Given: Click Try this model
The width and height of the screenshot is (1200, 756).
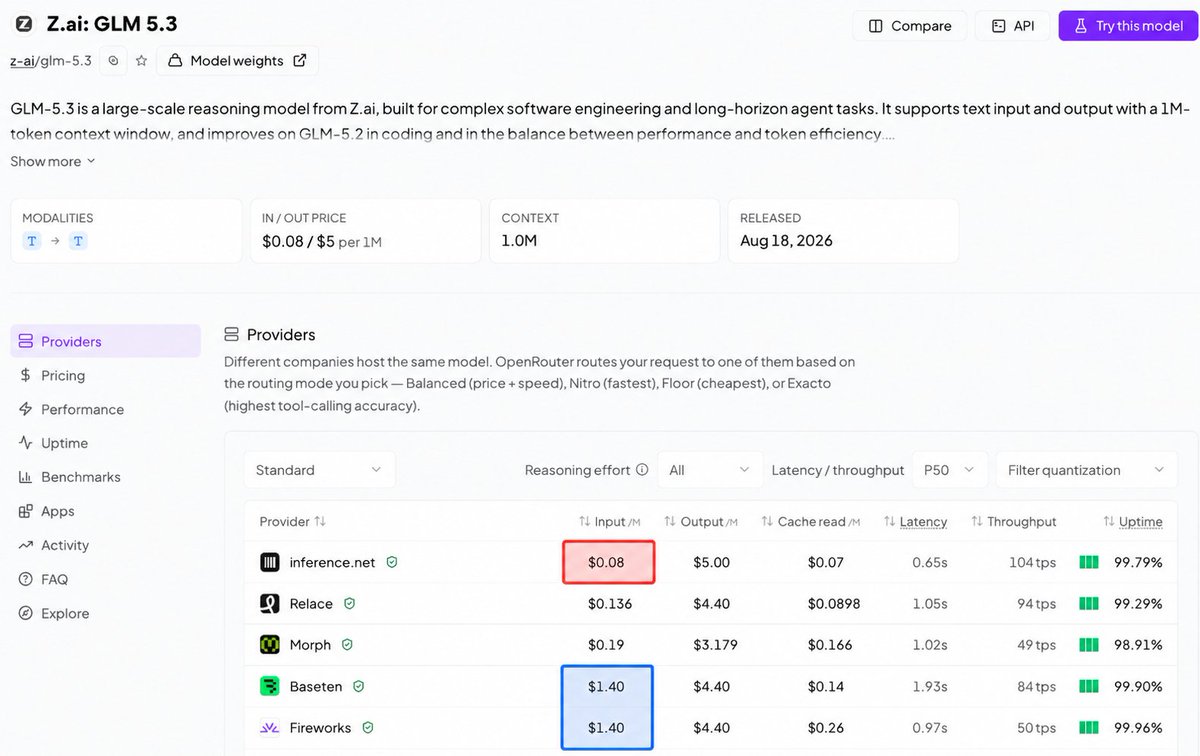Looking at the screenshot, I should pyautogui.click(x=1127, y=26).
